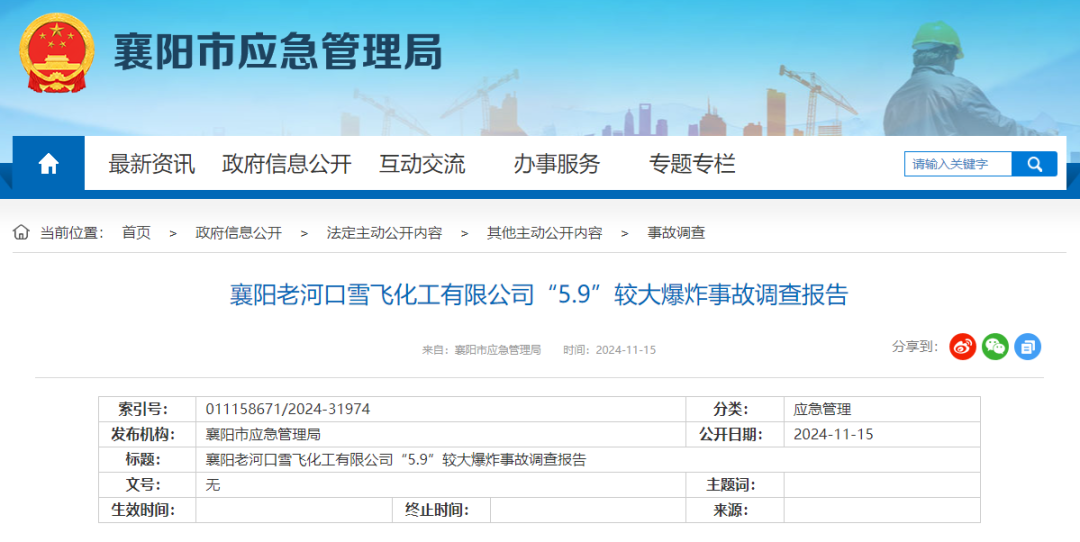Screen dimensions: 1080x542
Task: Open the 办事服务 menu
Action: [557, 164]
